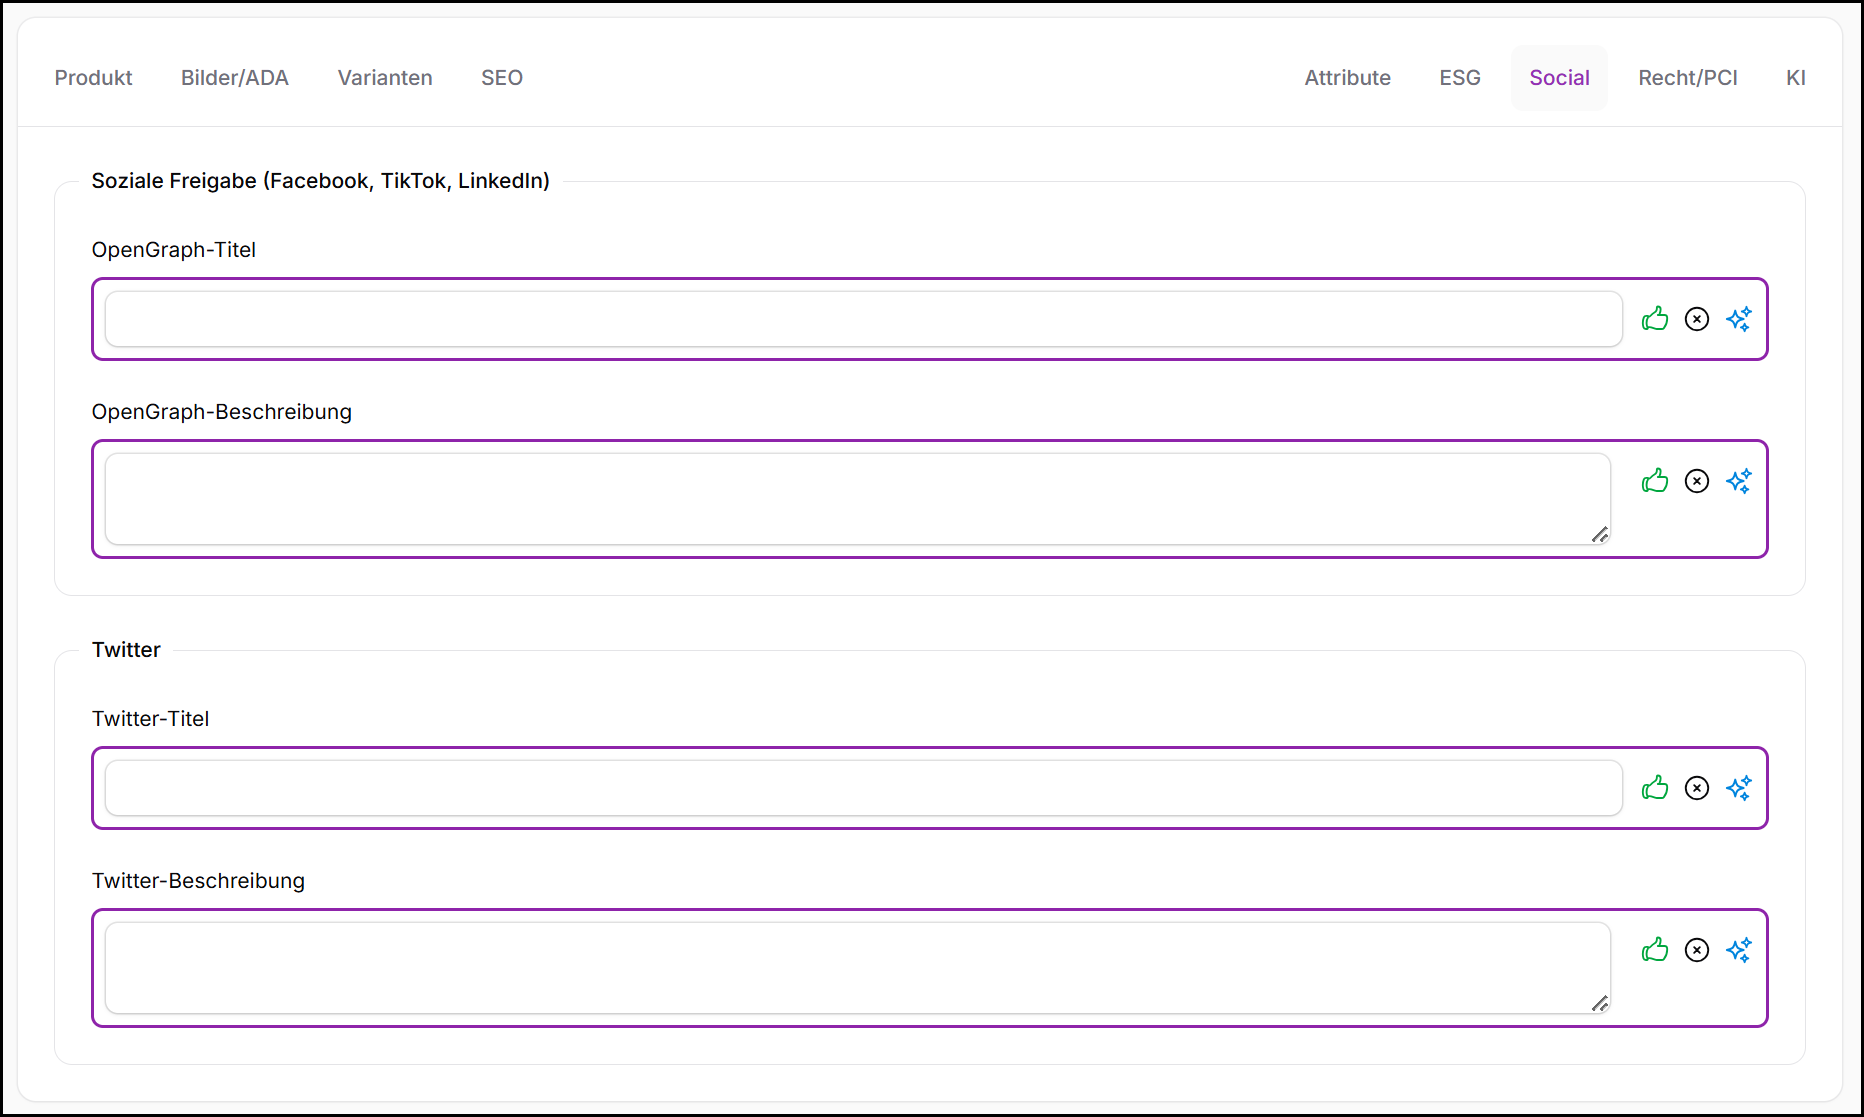Switch to the Produkt tab
The width and height of the screenshot is (1864, 1117).
click(93, 78)
